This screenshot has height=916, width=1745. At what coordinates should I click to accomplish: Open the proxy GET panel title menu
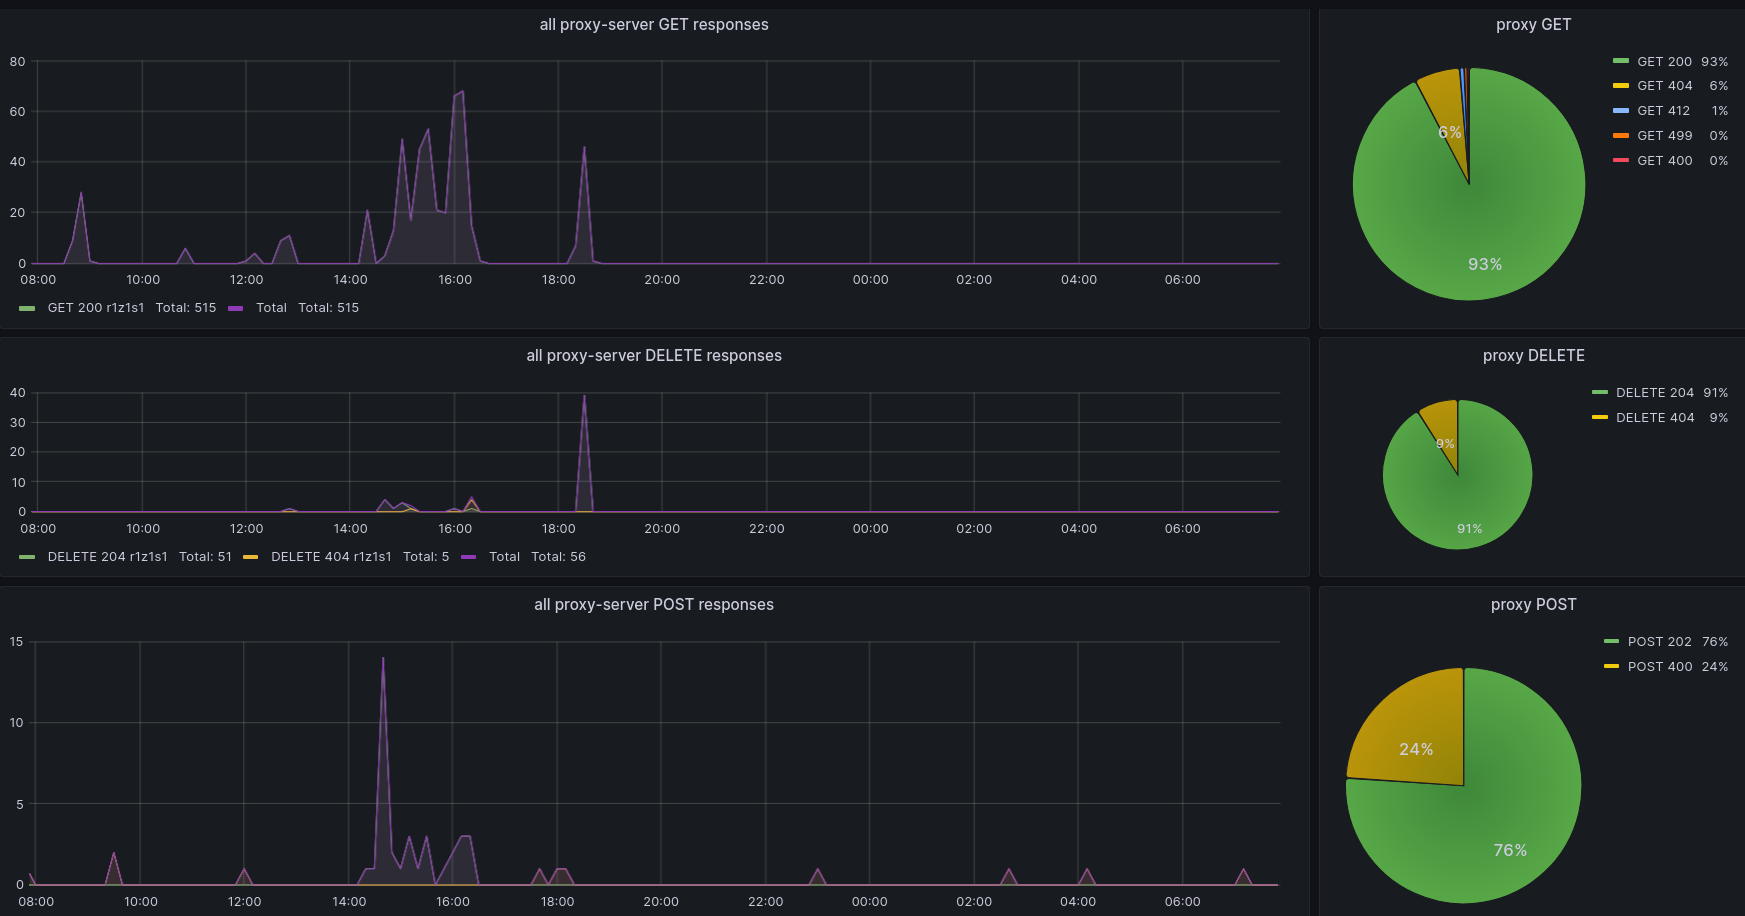tap(1533, 25)
